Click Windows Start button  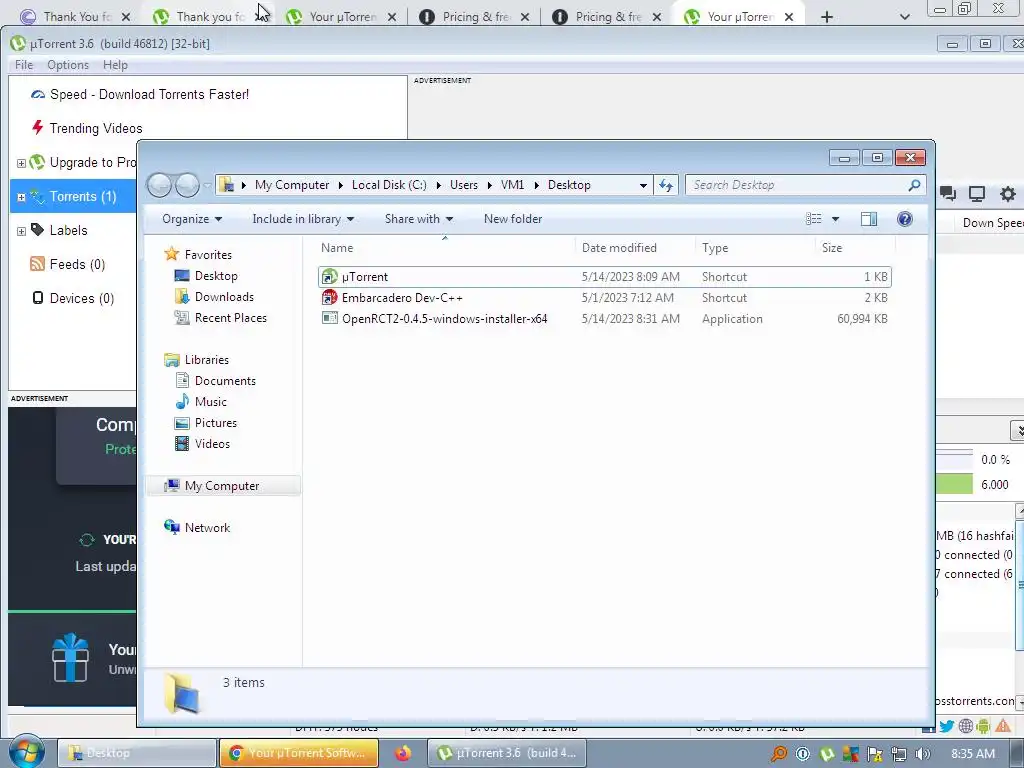point(26,753)
